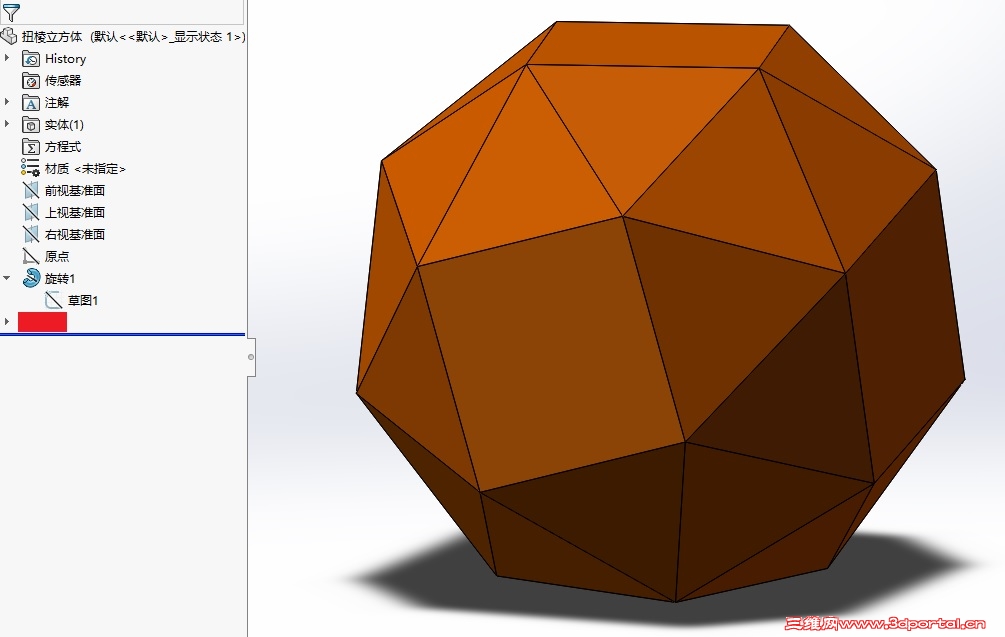1005x637 pixels.
Task: Expand the red-highlighted feature node
Action: [7, 321]
